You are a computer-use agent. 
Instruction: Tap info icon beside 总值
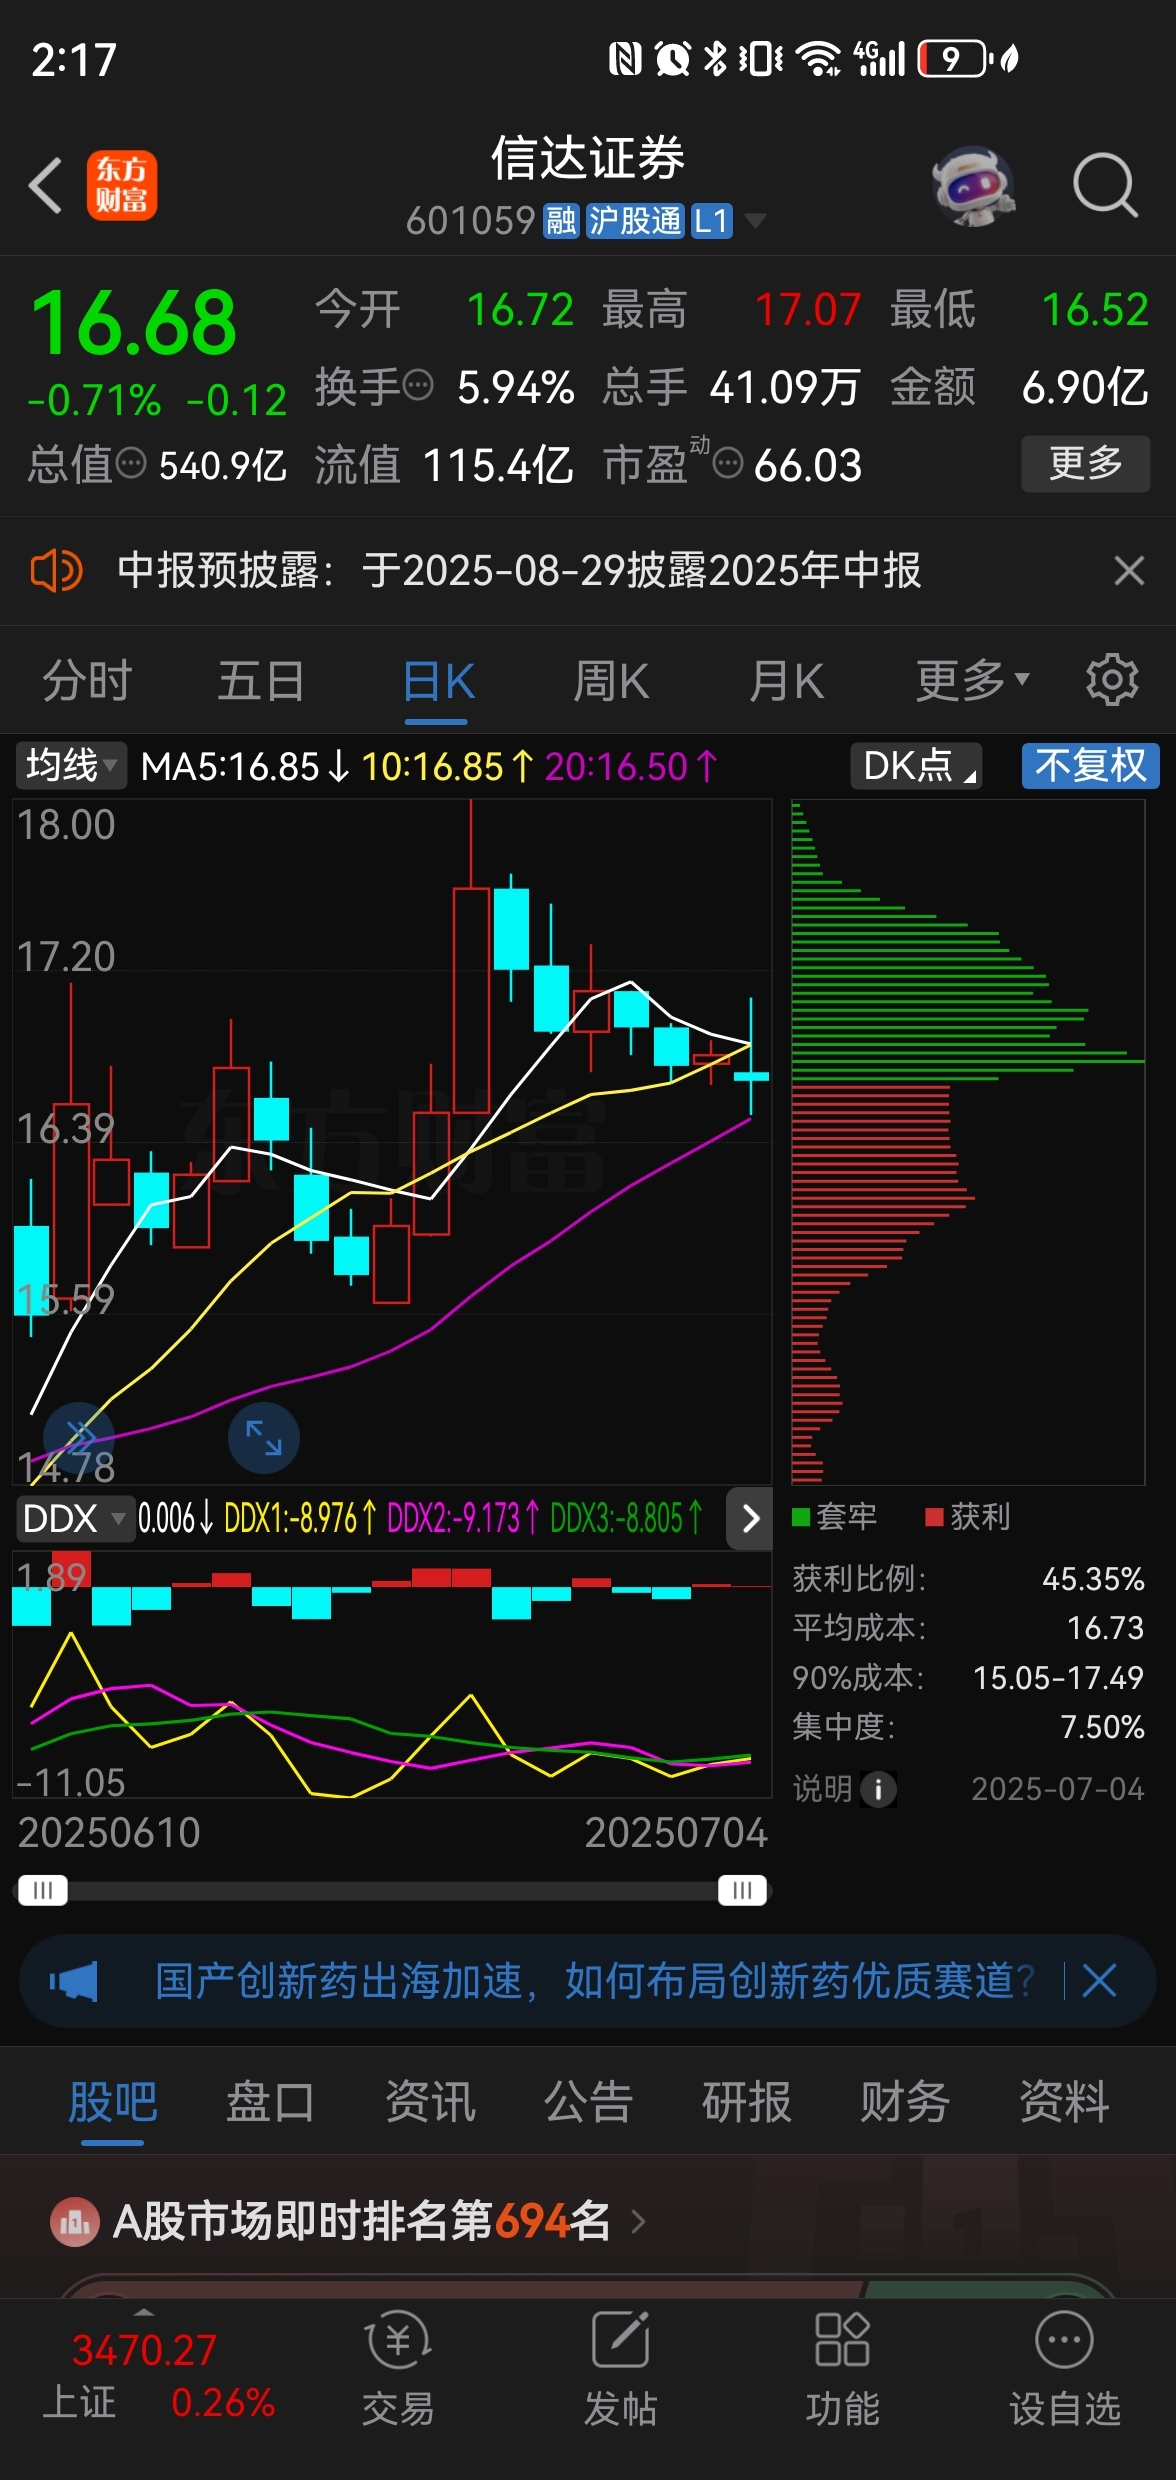coord(131,463)
